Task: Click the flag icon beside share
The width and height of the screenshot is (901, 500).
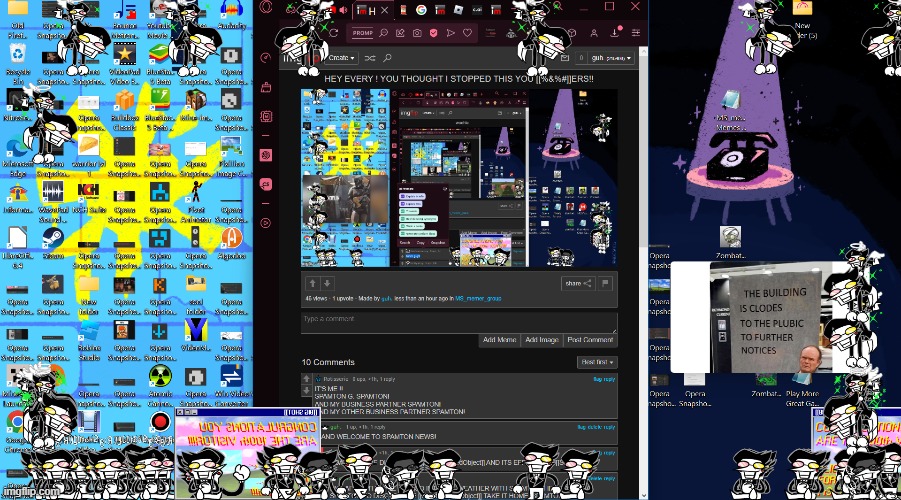Action: tap(605, 283)
